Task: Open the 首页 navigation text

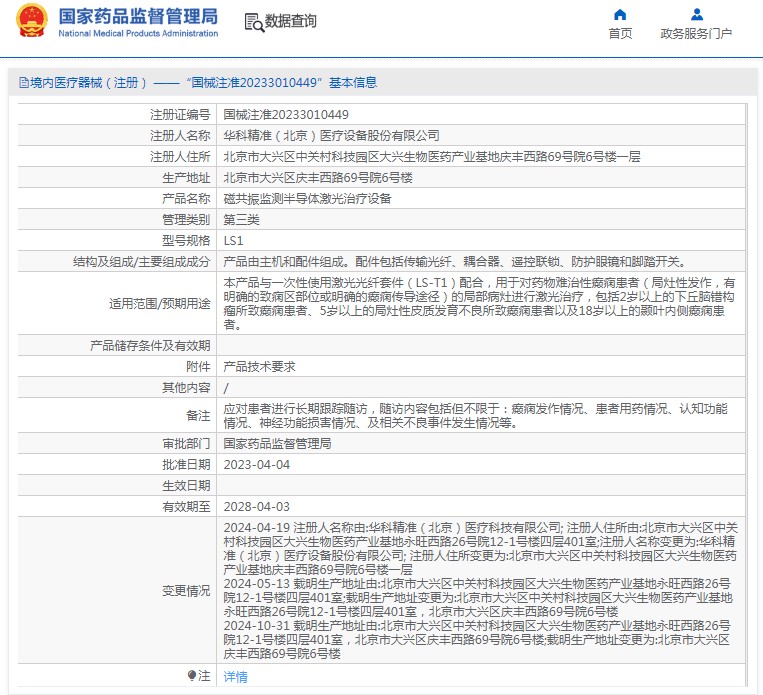Action: pos(620,34)
